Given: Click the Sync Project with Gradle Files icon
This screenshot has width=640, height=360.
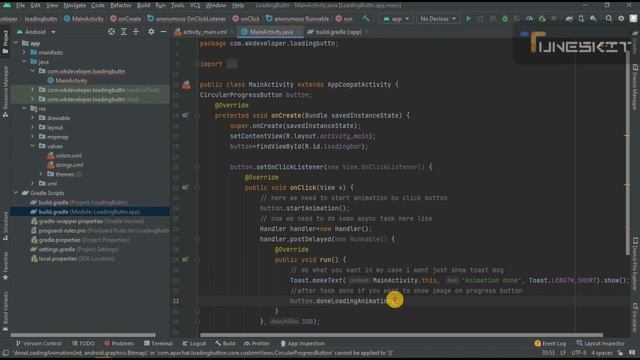Looking at the screenshot, I should (x=569, y=19).
